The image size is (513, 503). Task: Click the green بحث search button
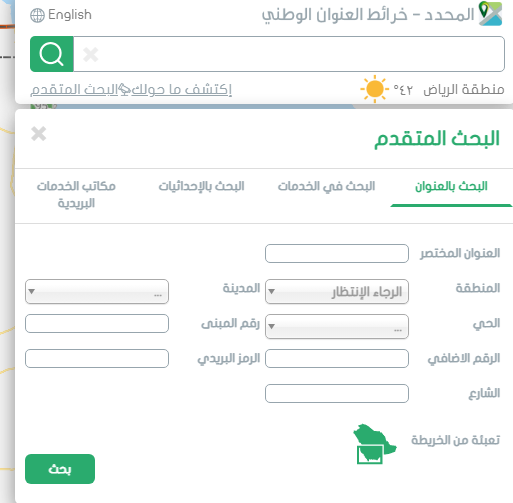click(x=60, y=469)
